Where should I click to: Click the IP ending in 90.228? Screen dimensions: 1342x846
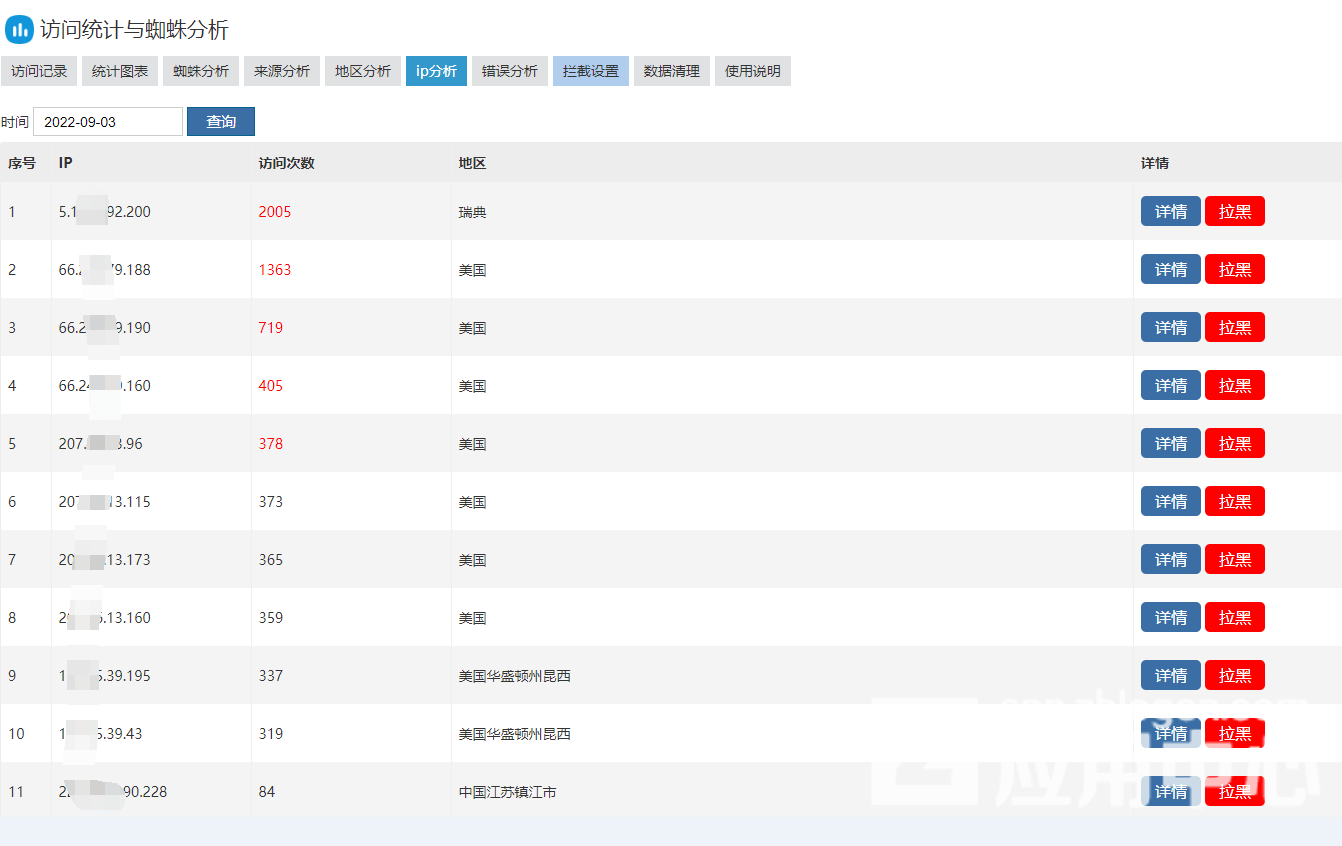(113, 792)
